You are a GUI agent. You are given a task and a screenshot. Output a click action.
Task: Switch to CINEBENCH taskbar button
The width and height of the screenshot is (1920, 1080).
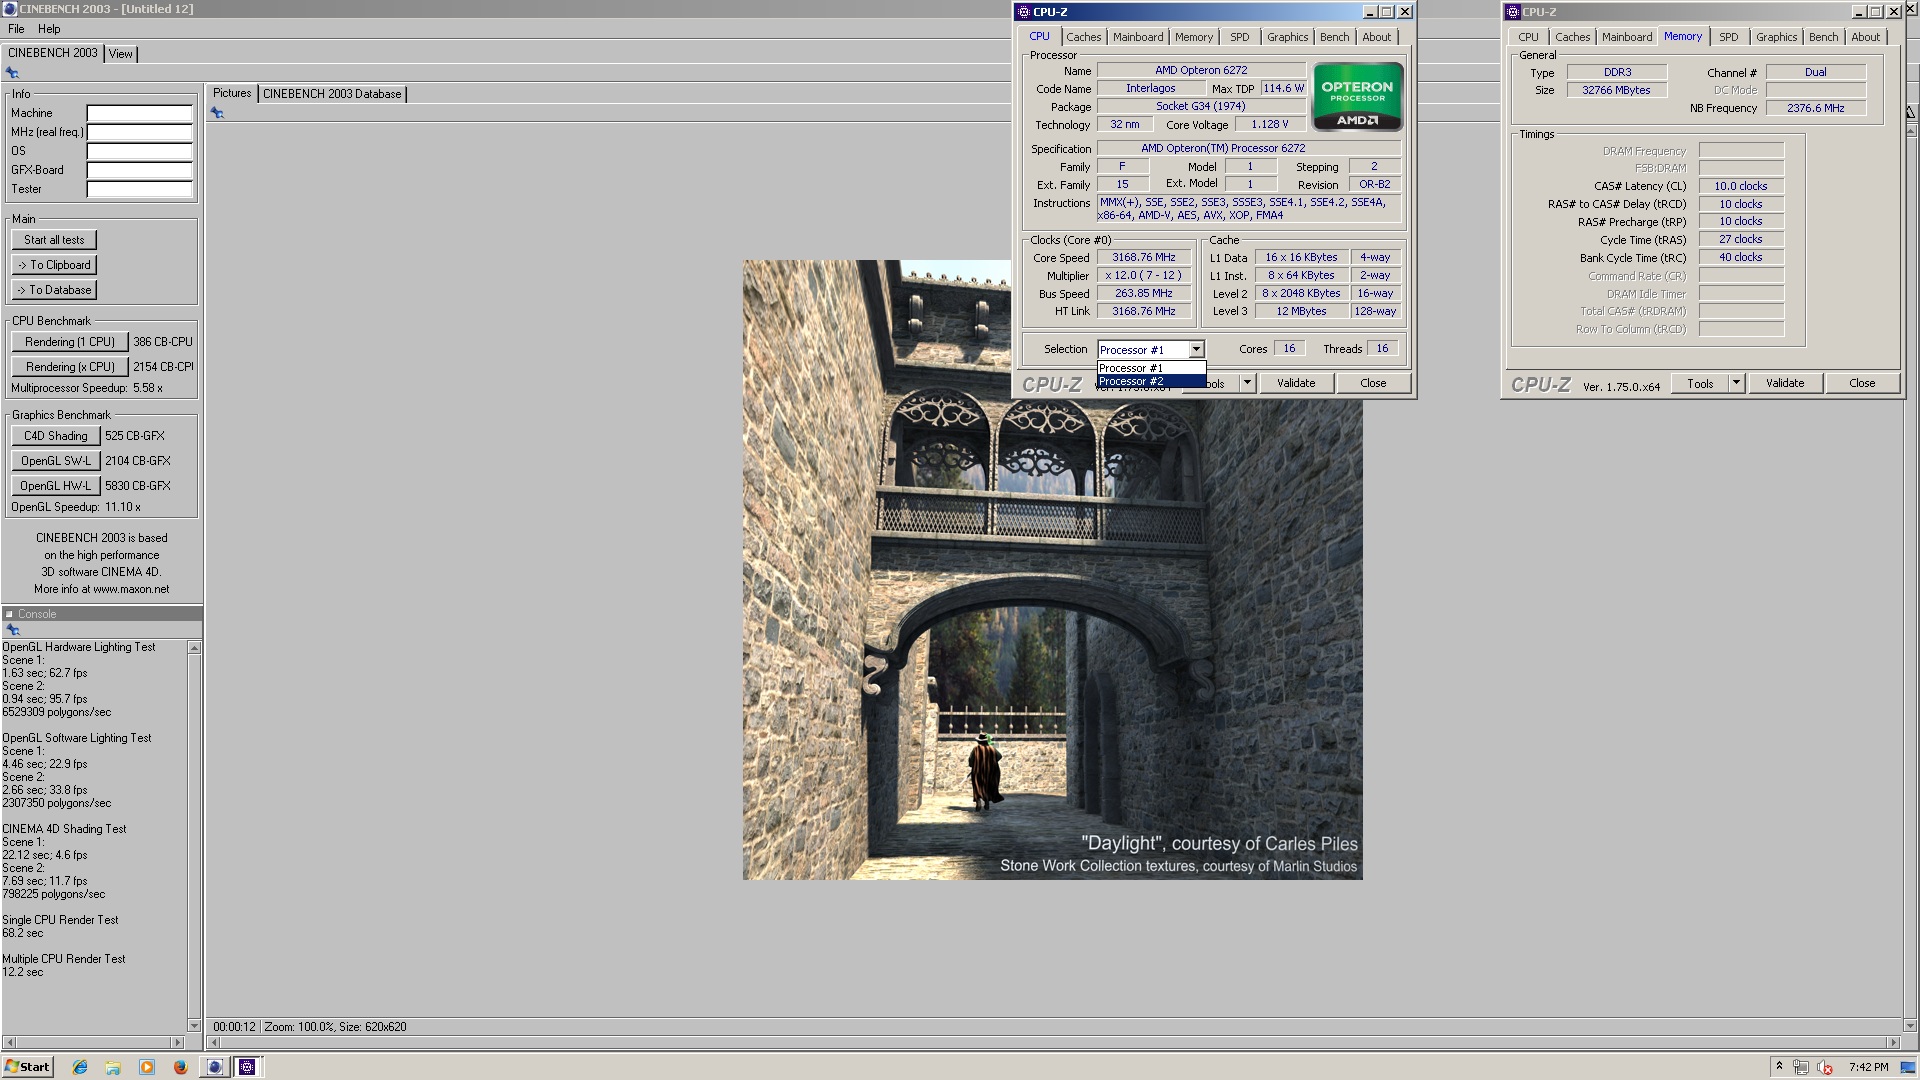[x=214, y=1067]
